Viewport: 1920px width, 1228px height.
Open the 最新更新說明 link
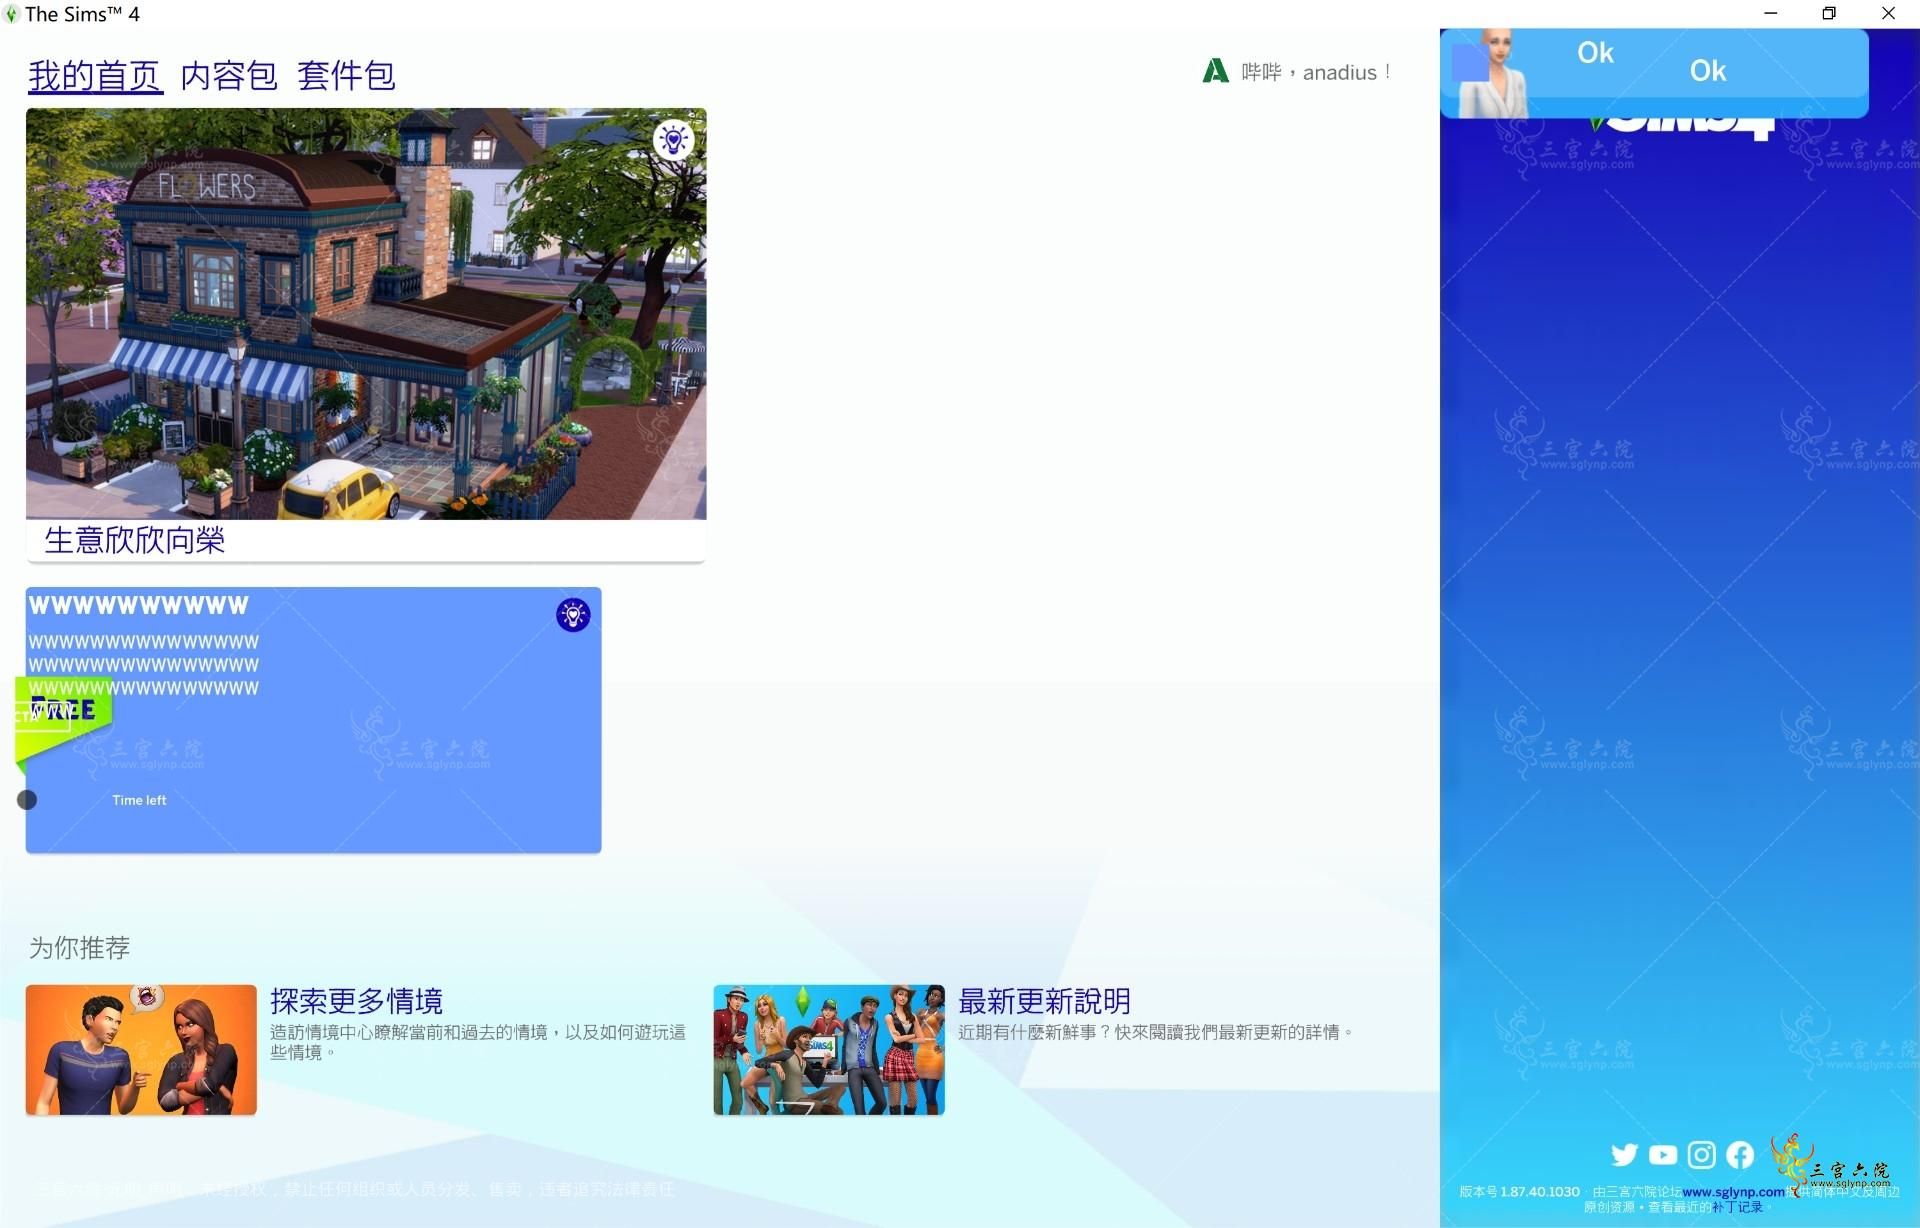(1044, 1001)
